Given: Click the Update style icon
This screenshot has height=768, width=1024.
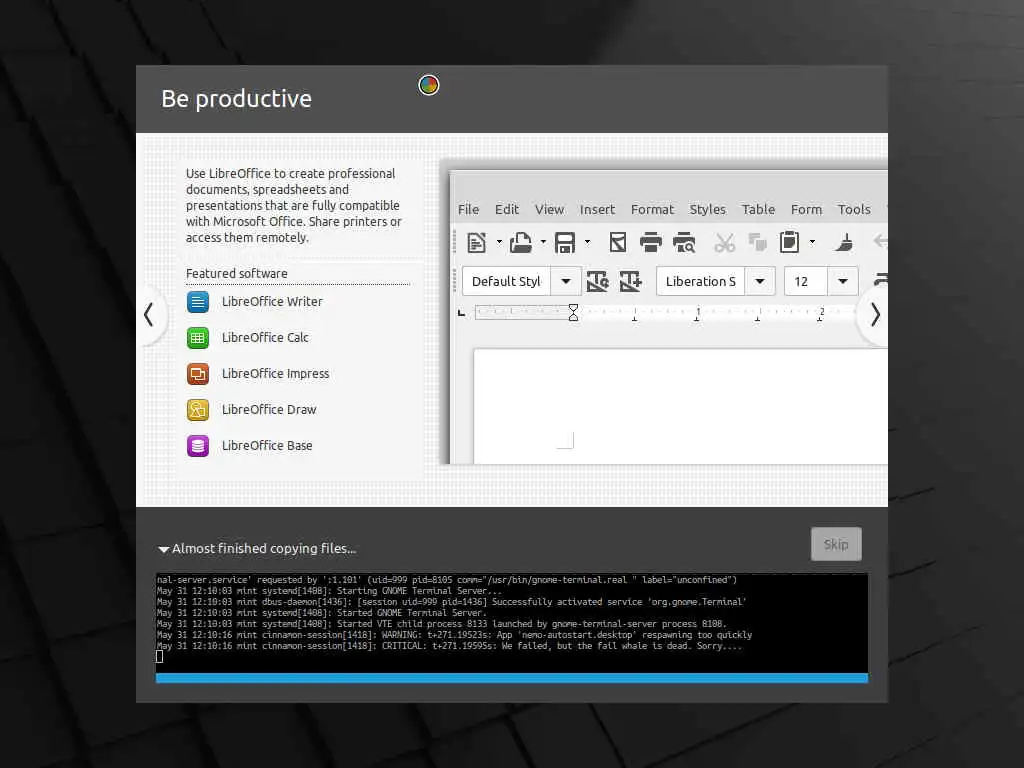Looking at the screenshot, I should [x=598, y=281].
